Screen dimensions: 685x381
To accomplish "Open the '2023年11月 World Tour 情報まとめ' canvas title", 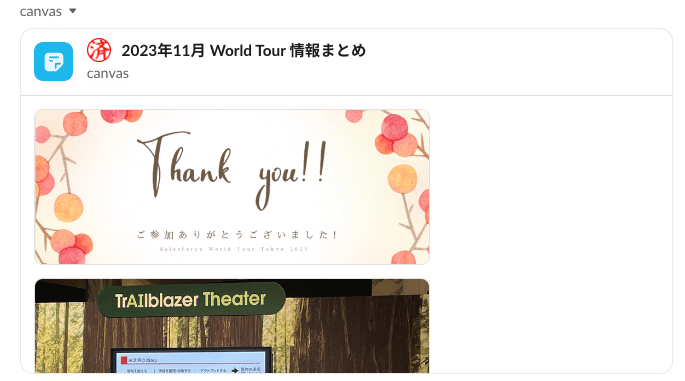I will (243, 51).
